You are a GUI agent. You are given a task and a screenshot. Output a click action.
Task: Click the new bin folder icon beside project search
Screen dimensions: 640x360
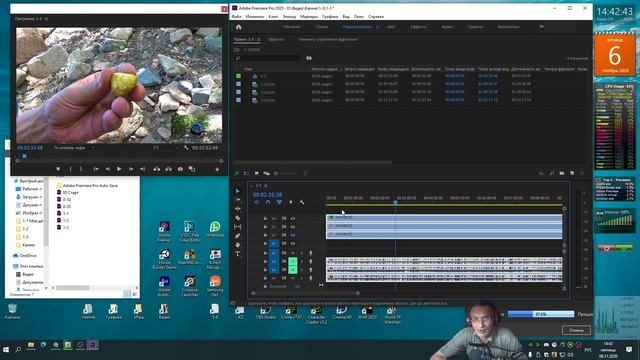309,58
